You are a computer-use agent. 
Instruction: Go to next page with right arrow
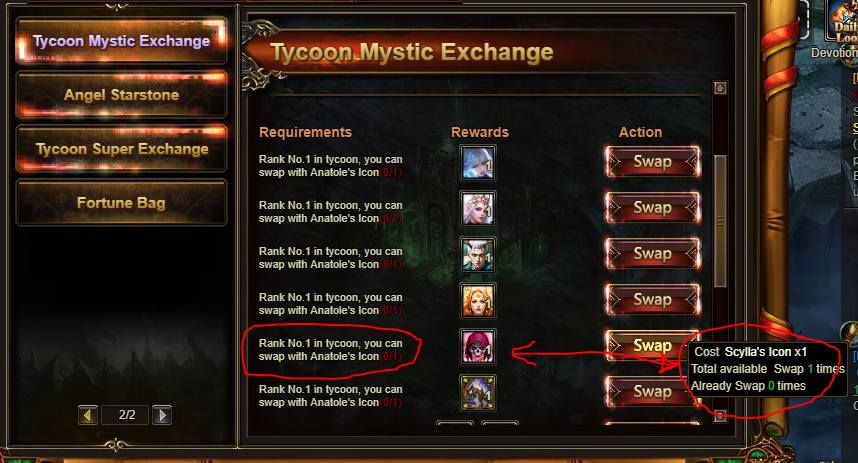(162, 415)
